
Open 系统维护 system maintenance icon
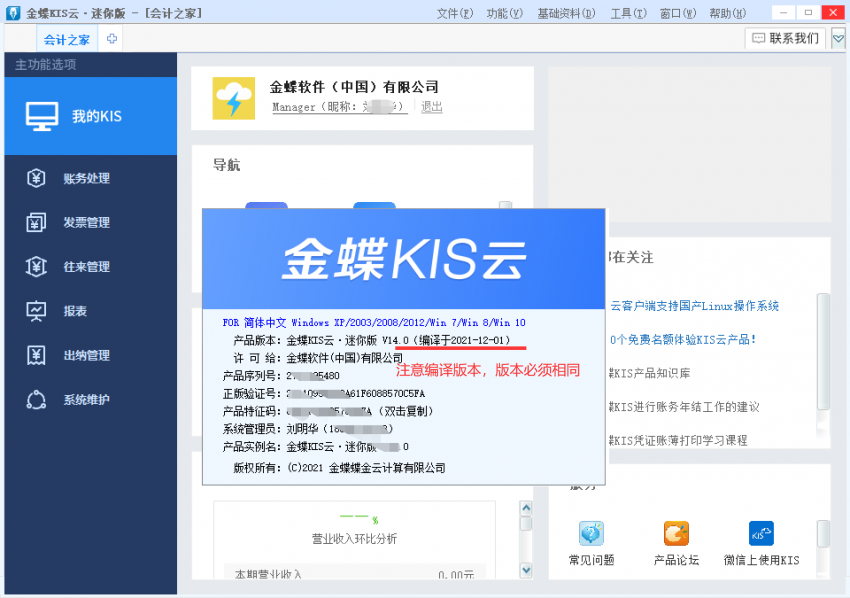[37, 400]
